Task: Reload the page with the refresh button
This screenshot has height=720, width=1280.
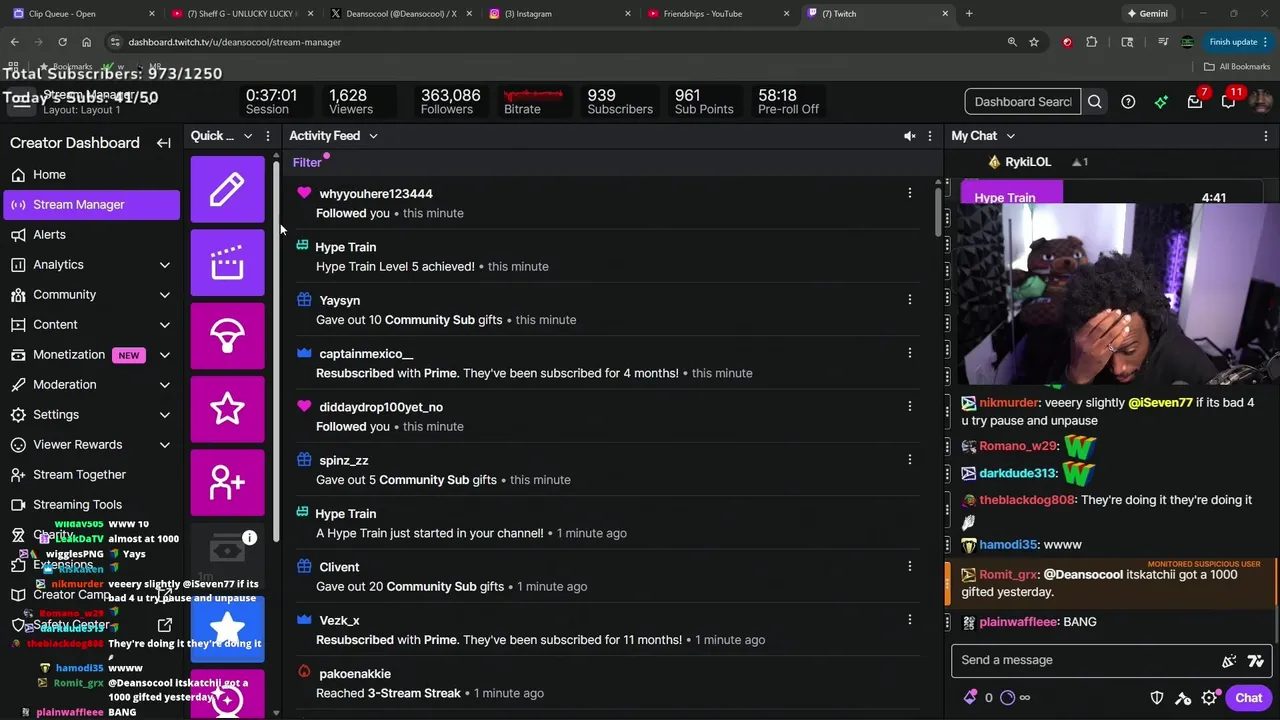Action: click(62, 42)
